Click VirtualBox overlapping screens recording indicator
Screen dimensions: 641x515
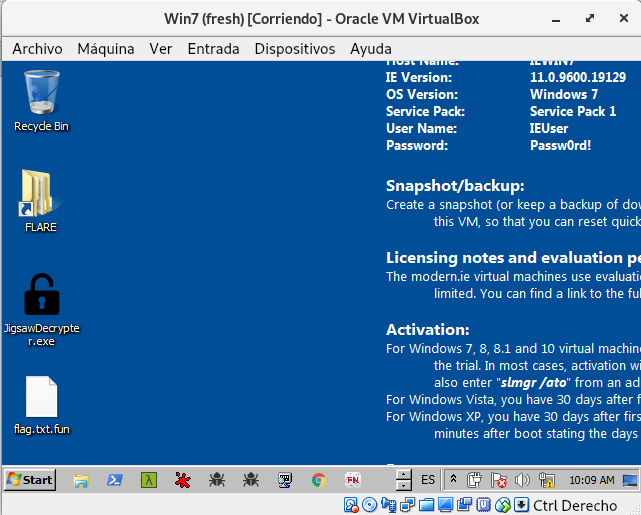coord(464,506)
